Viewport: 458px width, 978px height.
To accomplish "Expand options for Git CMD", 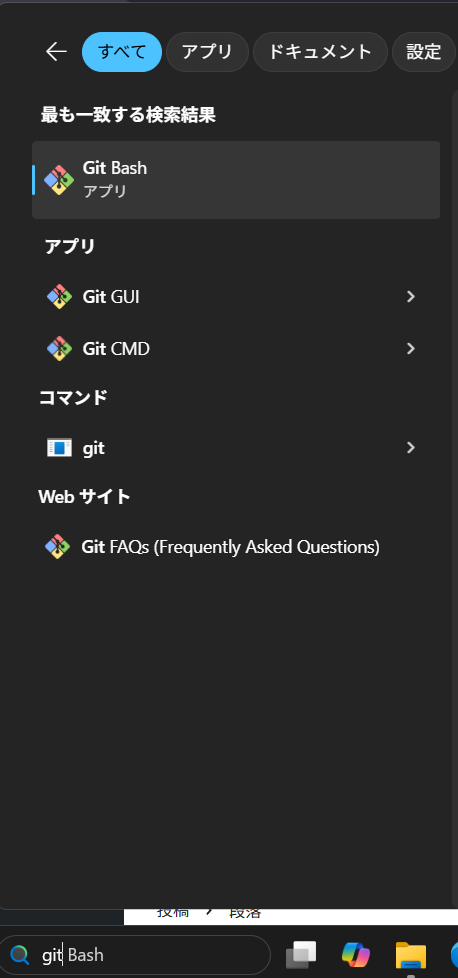I will click(411, 349).
